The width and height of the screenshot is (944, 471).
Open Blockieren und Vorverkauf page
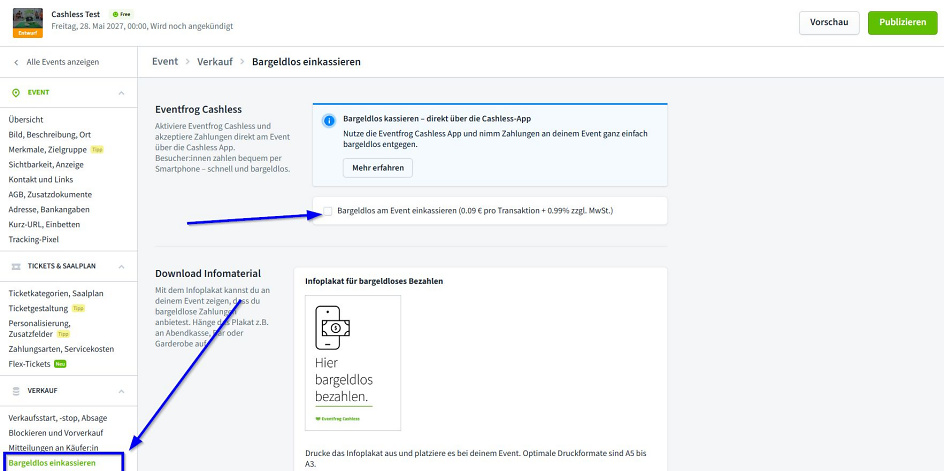pyautogui.click(x=56, y=433)
